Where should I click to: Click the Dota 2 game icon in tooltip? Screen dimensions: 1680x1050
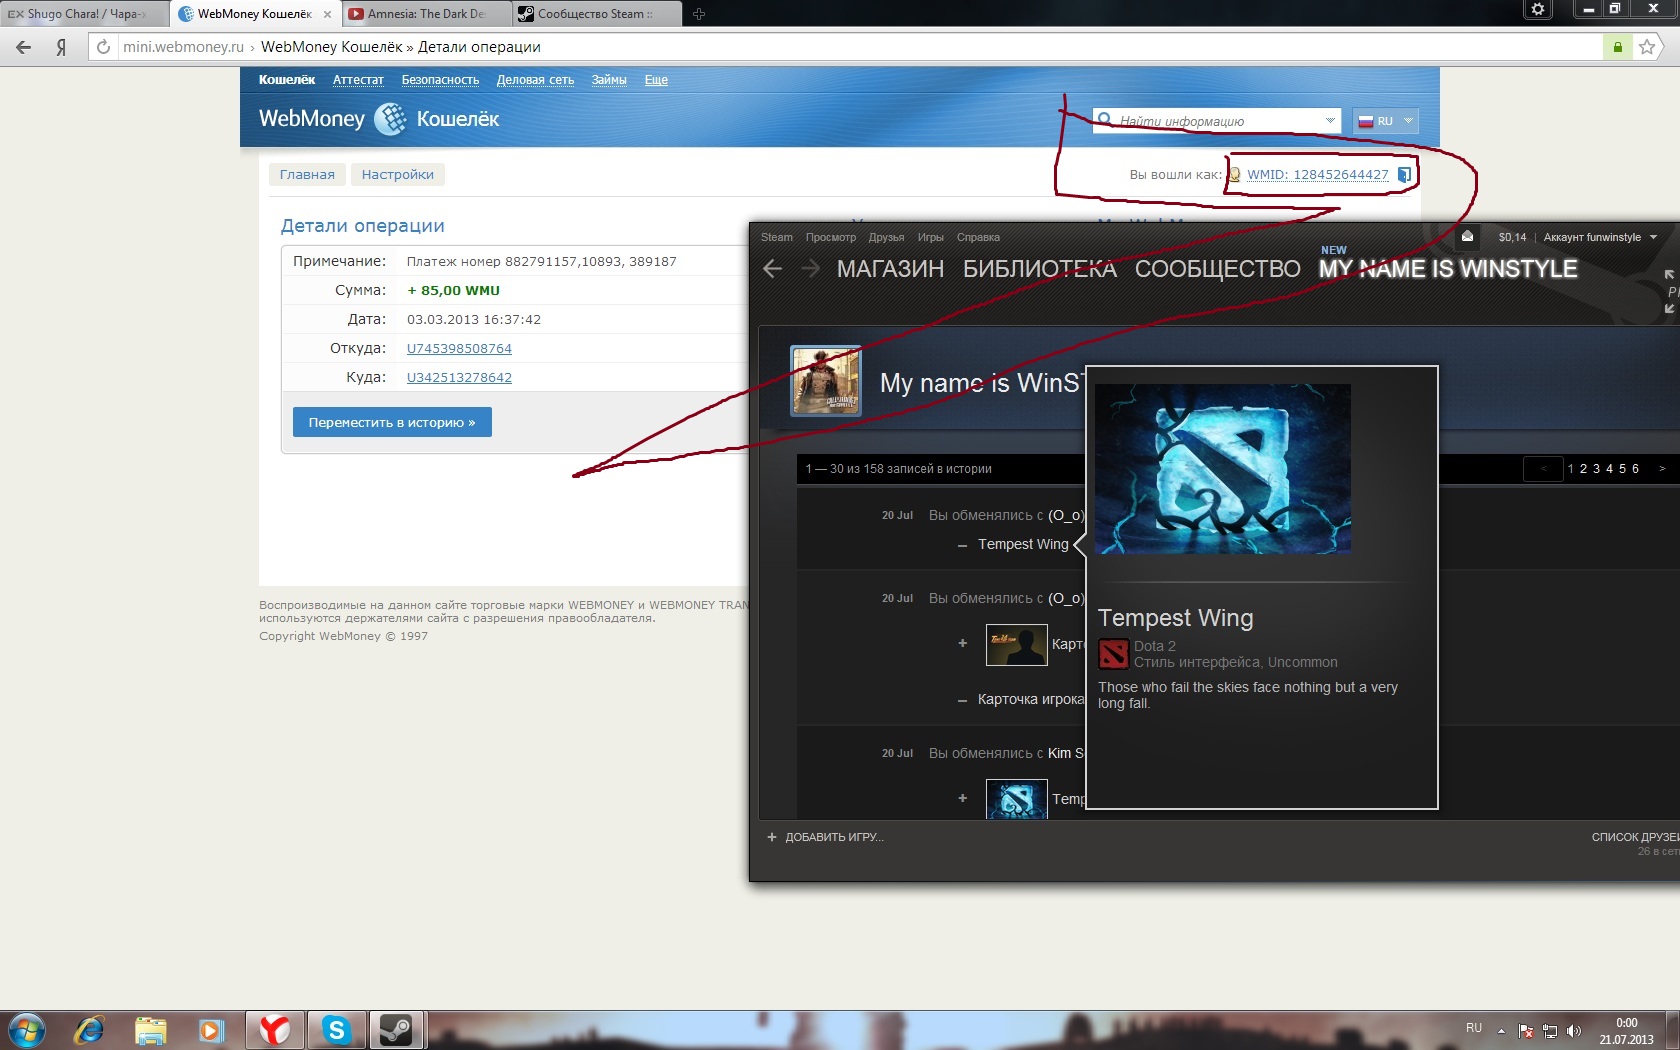[1113, 654]
